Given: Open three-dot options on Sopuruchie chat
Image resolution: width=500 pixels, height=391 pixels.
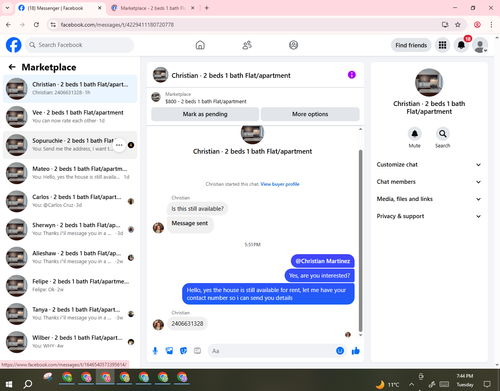Looking at the screenshot, I should [119, 145].
